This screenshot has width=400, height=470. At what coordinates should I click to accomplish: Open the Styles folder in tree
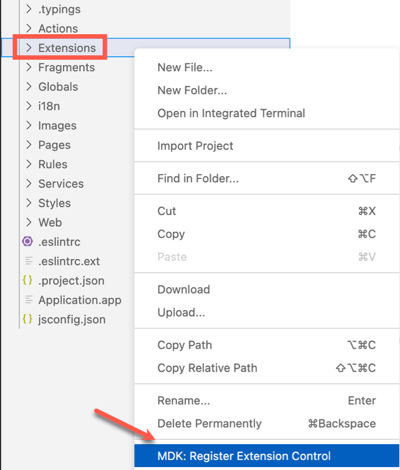pyautogui.click(x=54, y=203)
